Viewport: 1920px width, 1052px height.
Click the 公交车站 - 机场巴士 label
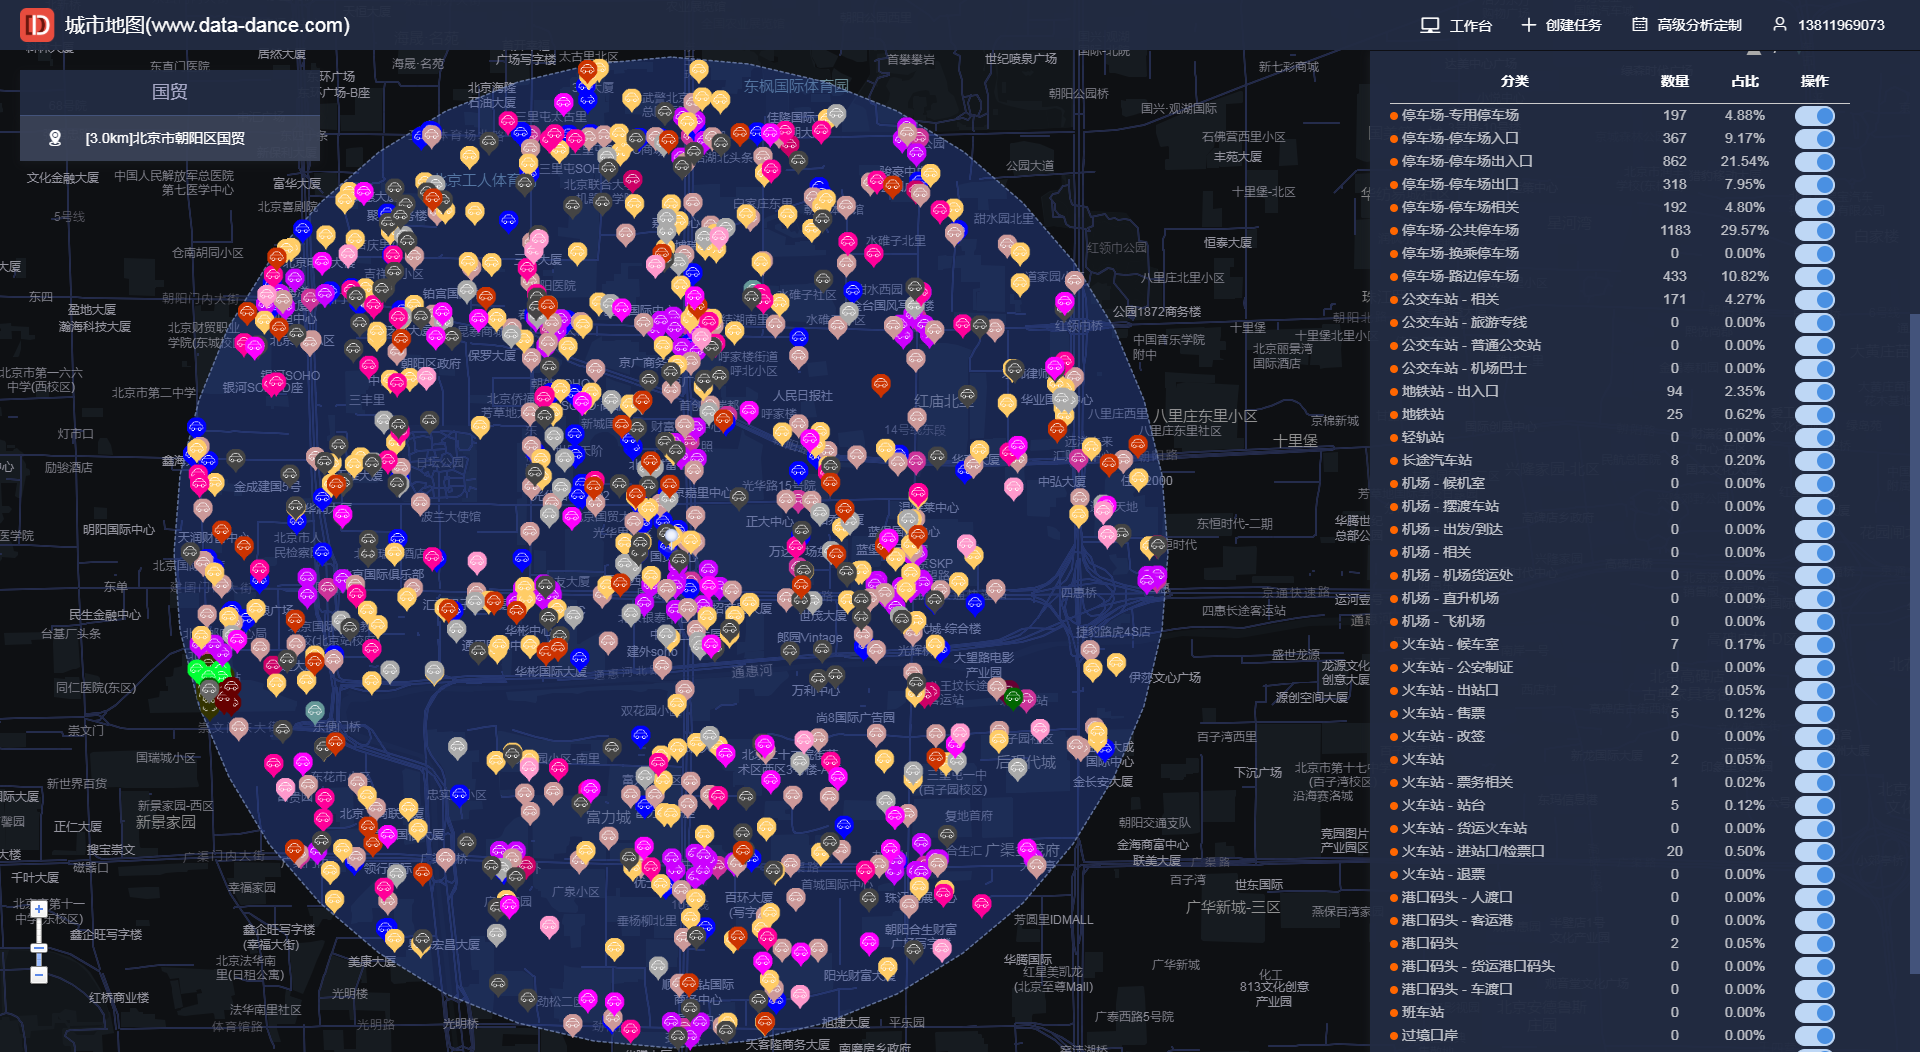pos(1464,368)
